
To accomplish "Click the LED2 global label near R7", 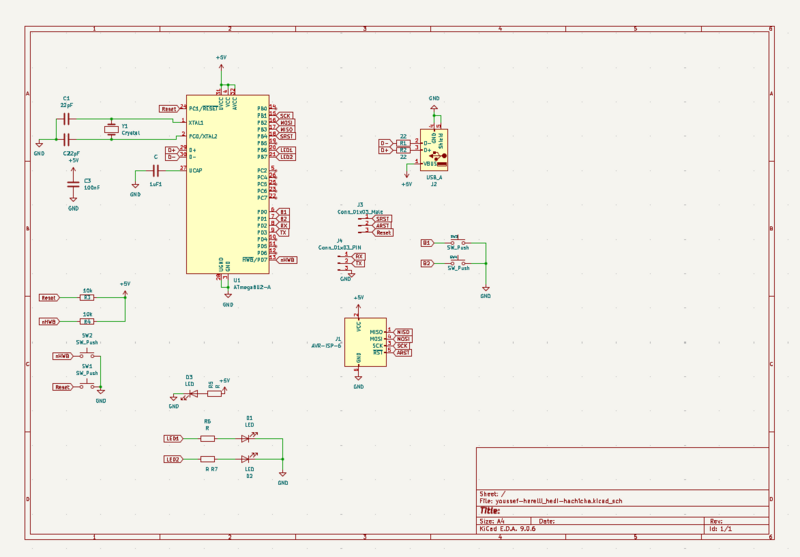I will click(173, 459).
